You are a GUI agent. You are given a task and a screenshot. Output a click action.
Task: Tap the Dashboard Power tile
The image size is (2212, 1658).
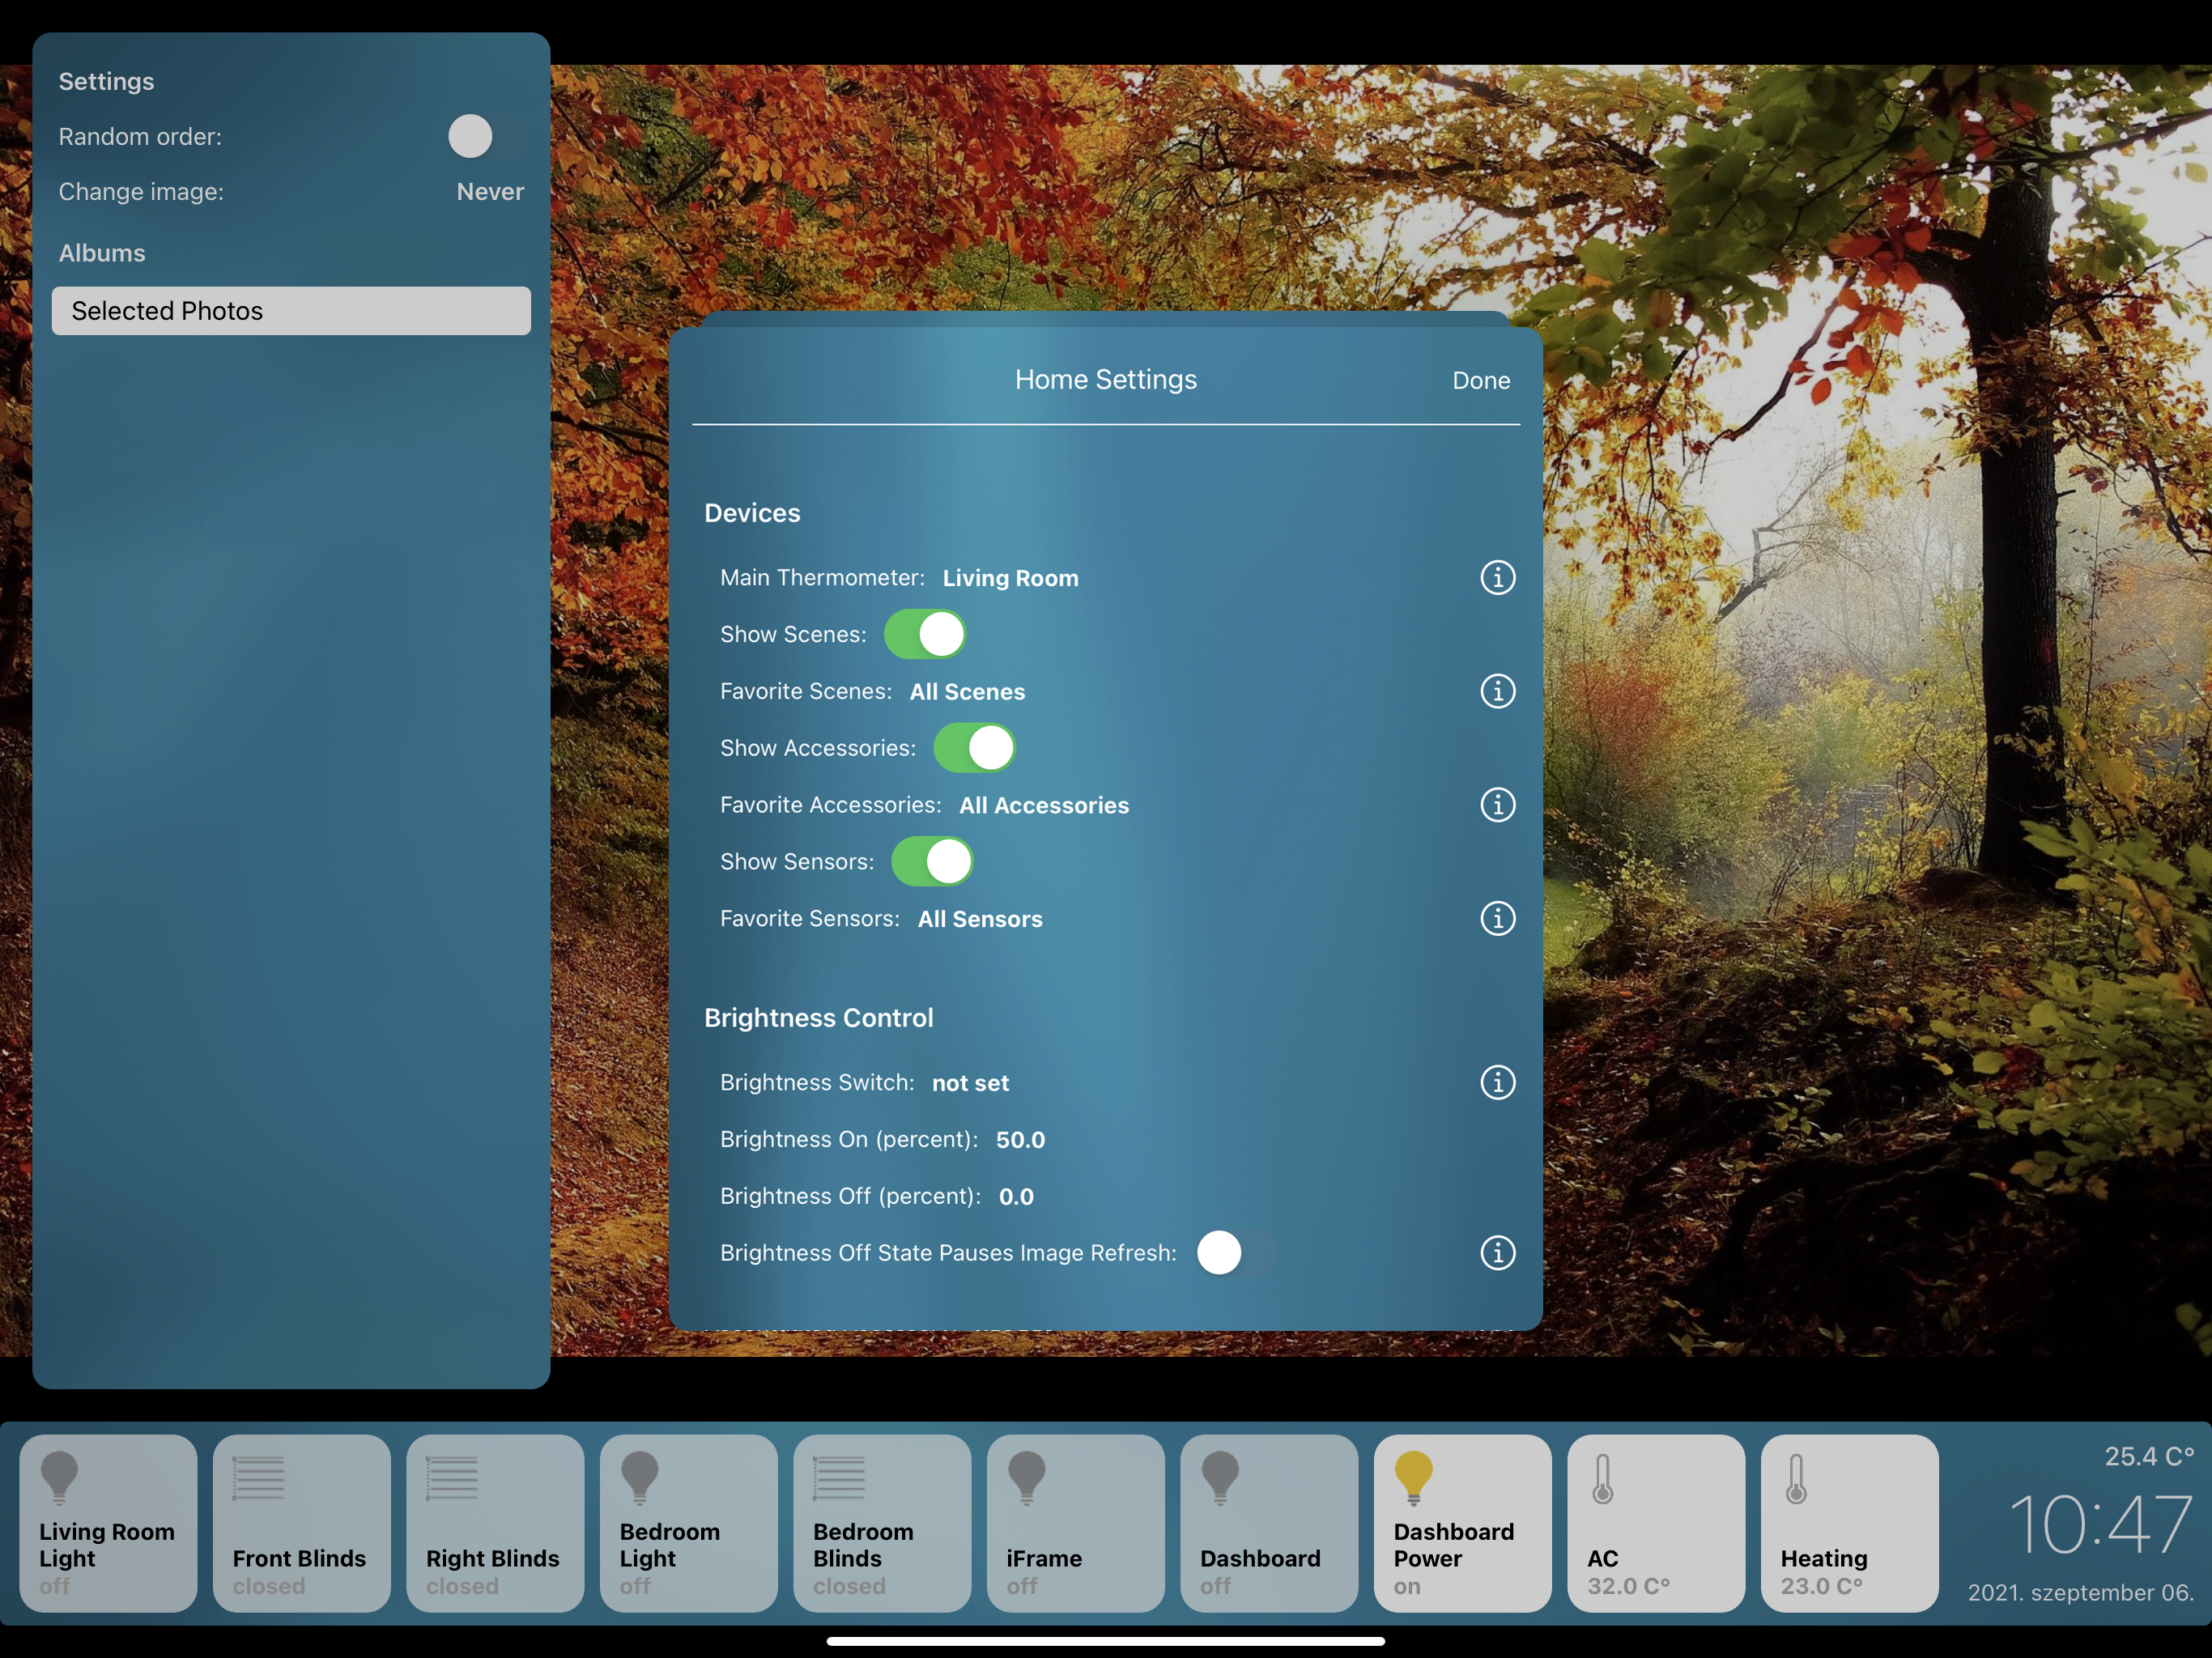[1462, 1523]
